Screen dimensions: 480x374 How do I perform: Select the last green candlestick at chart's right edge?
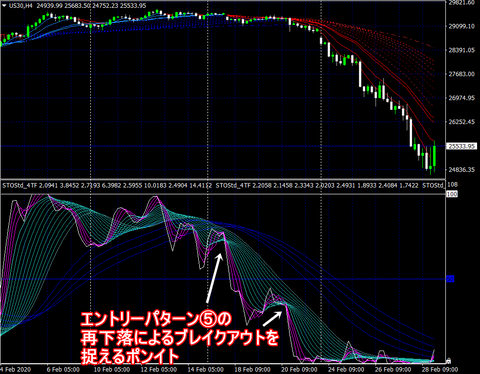[434, 156]
